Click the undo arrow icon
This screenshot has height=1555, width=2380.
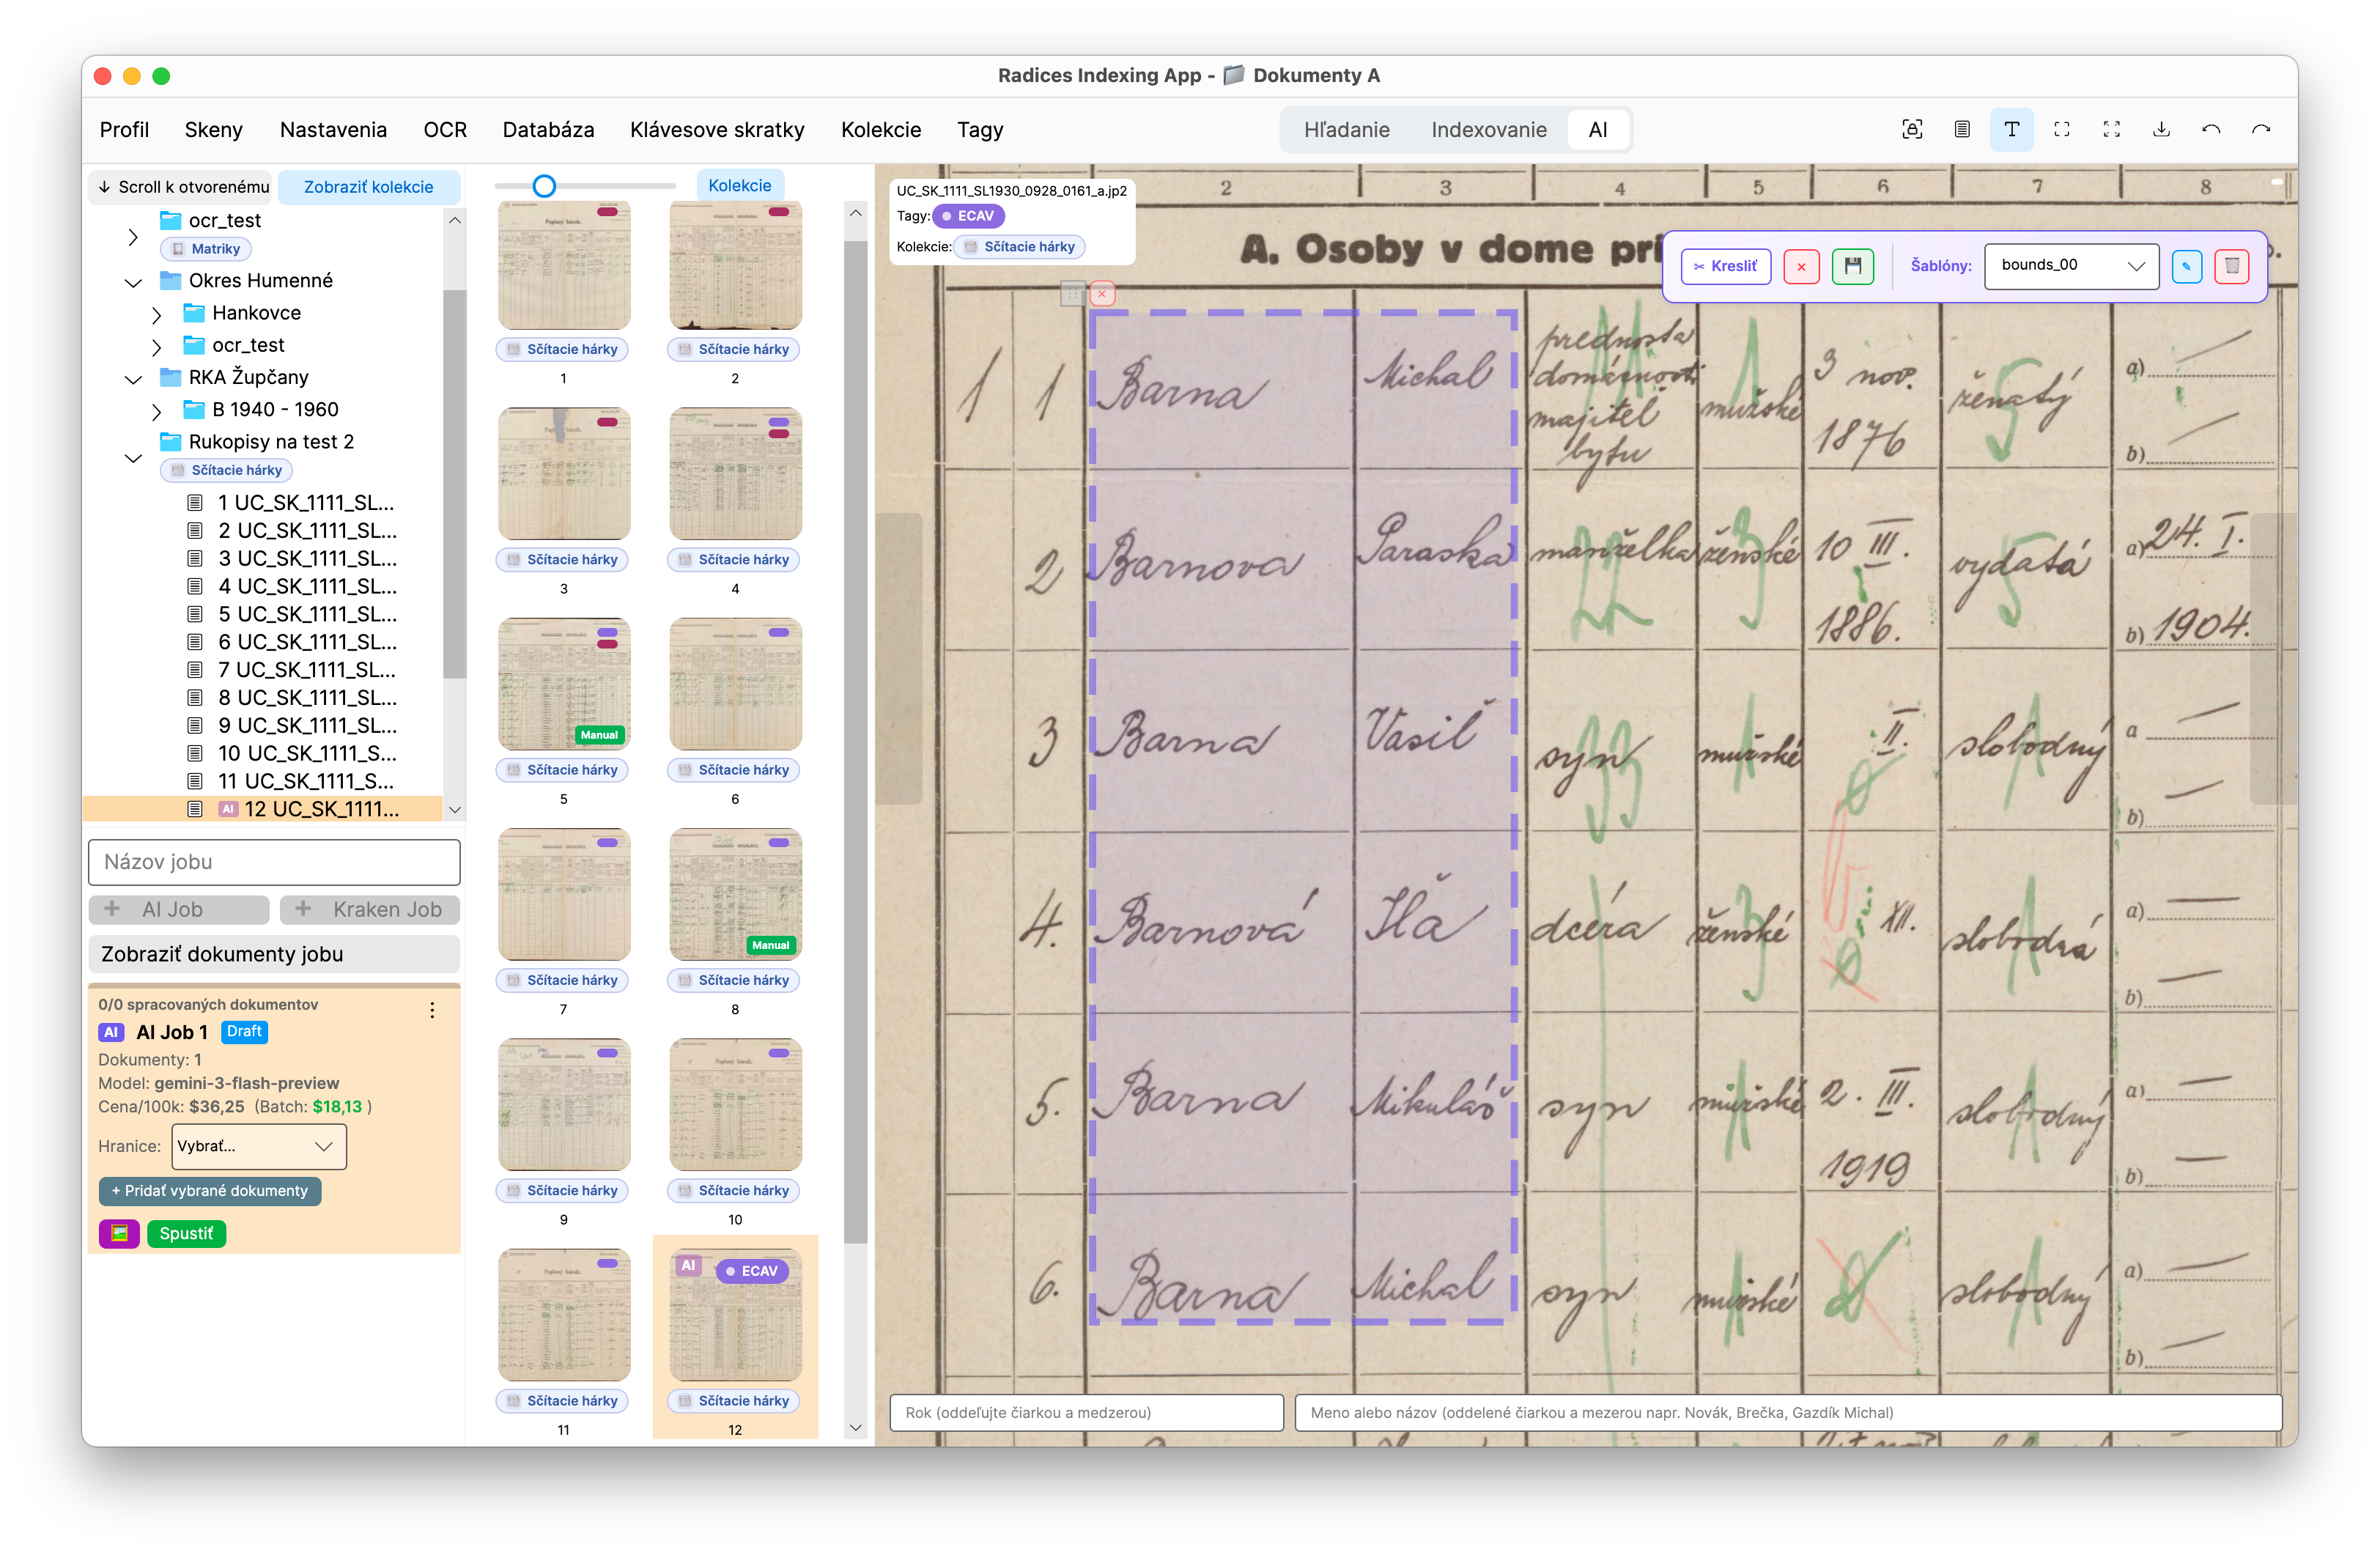point(2211,130)
